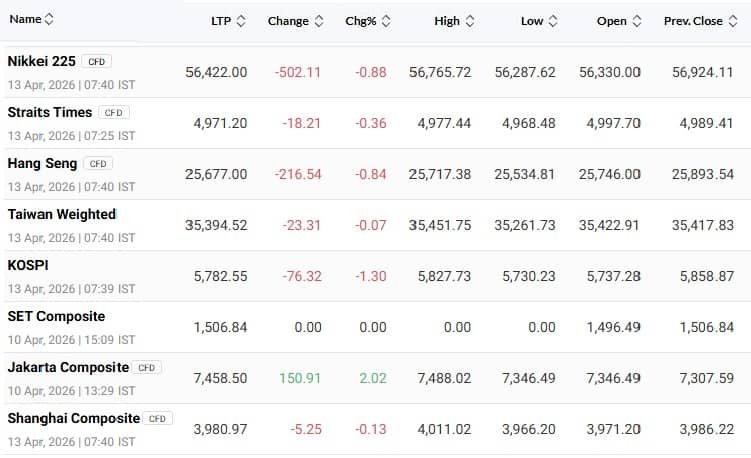This screenshot has width=751, height=458.
Task: Sort the Low column via arrow icon
Action: coord(553,21)
